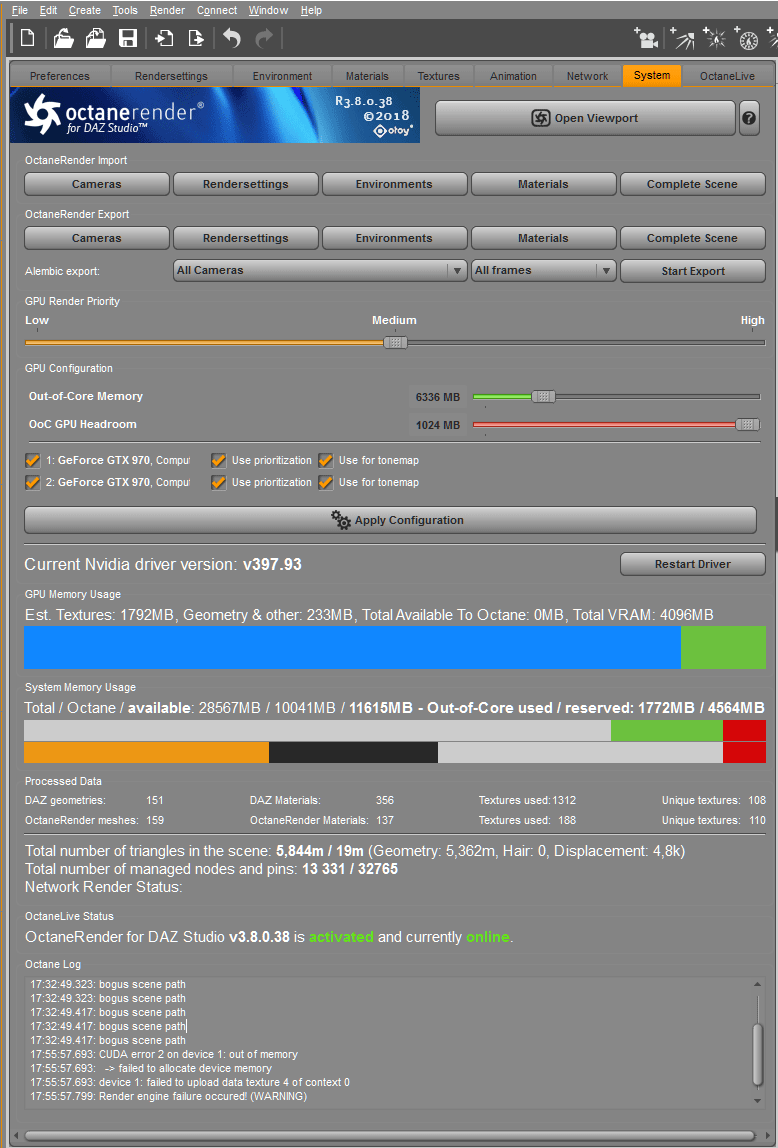
Task: Click the Apply Configuration button
Action: click(390, 520)
